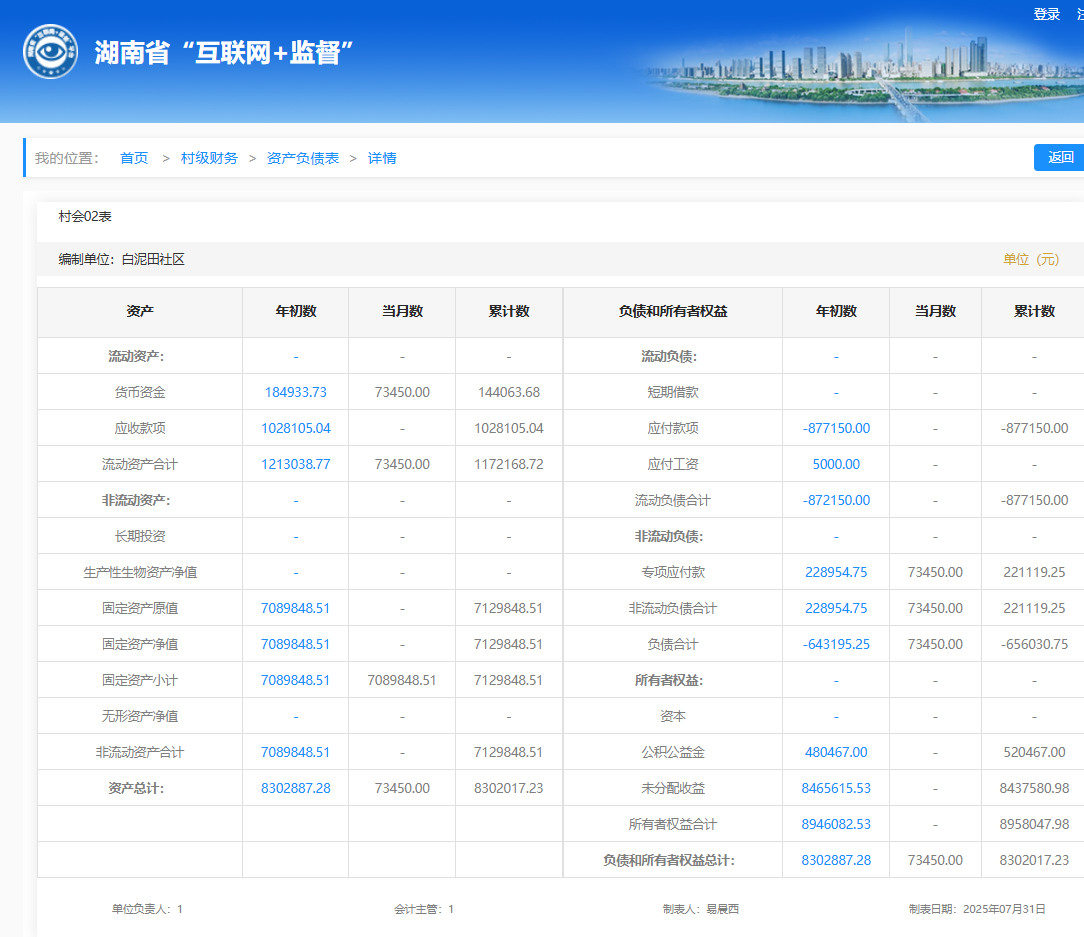This screenshot has width=1084, height=937.
Task: Open 流动资产合计 value 1213038.77
Action: tap(295, 464)
